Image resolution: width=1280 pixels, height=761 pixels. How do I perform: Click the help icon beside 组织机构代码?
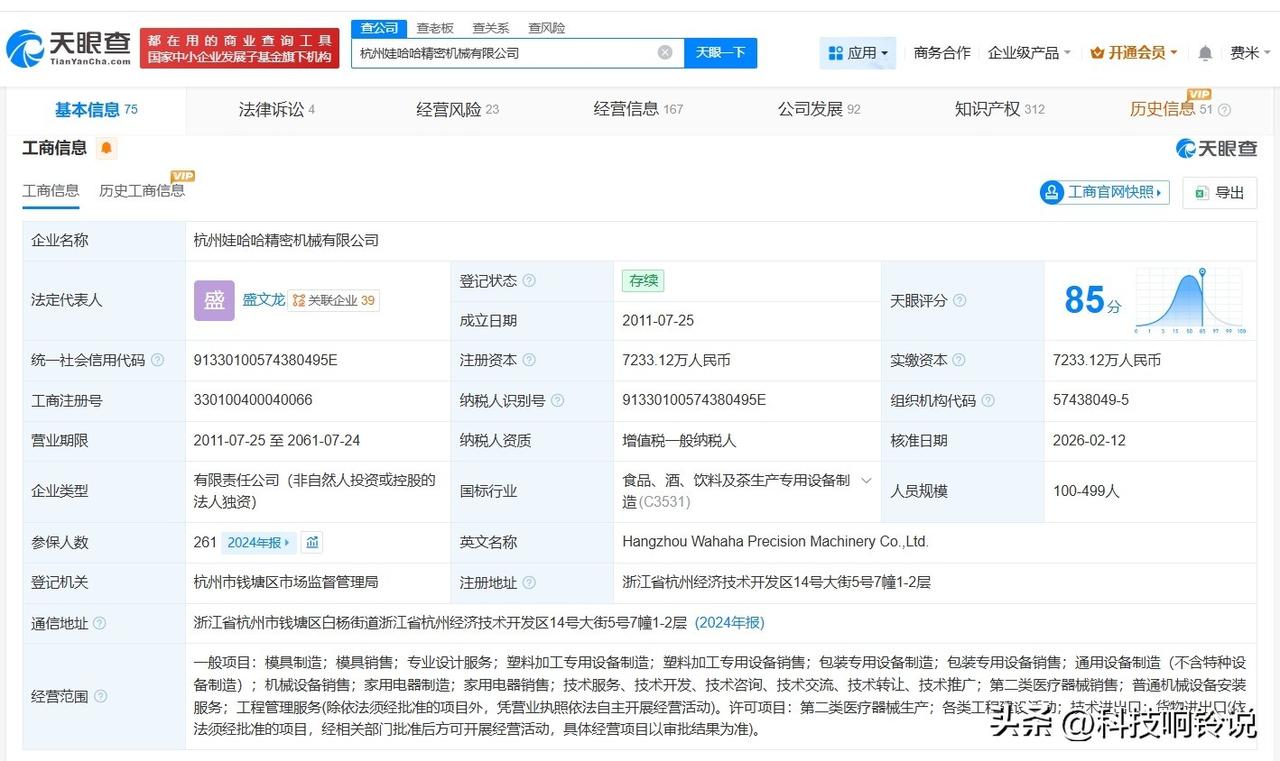(x=988, y=401)
